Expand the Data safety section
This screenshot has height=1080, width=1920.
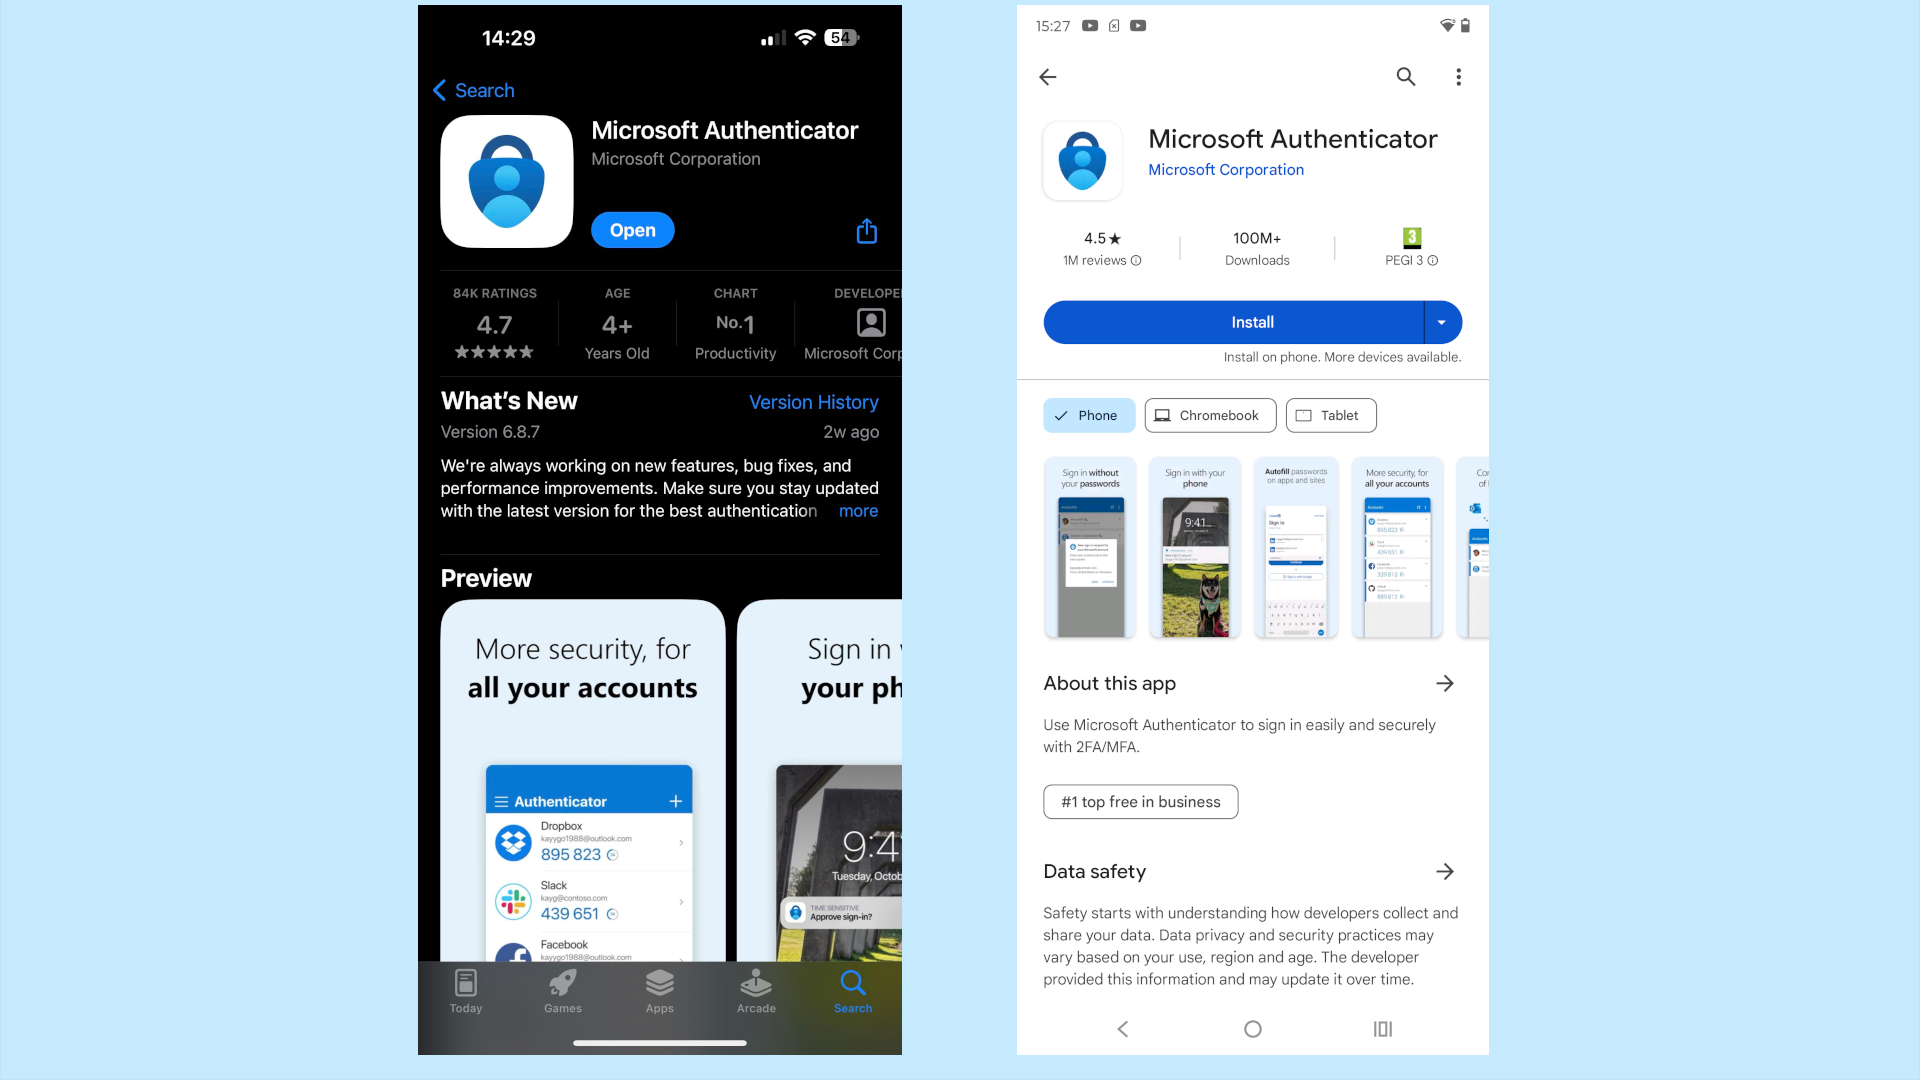[x=1445, y=870]
